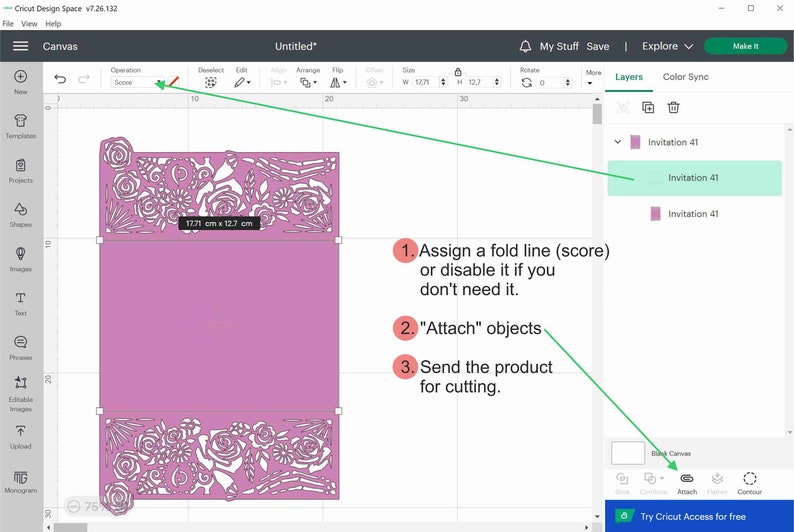Duplicate the selected layer
This screenshot has width=794, height=532.
pos(648,107)
